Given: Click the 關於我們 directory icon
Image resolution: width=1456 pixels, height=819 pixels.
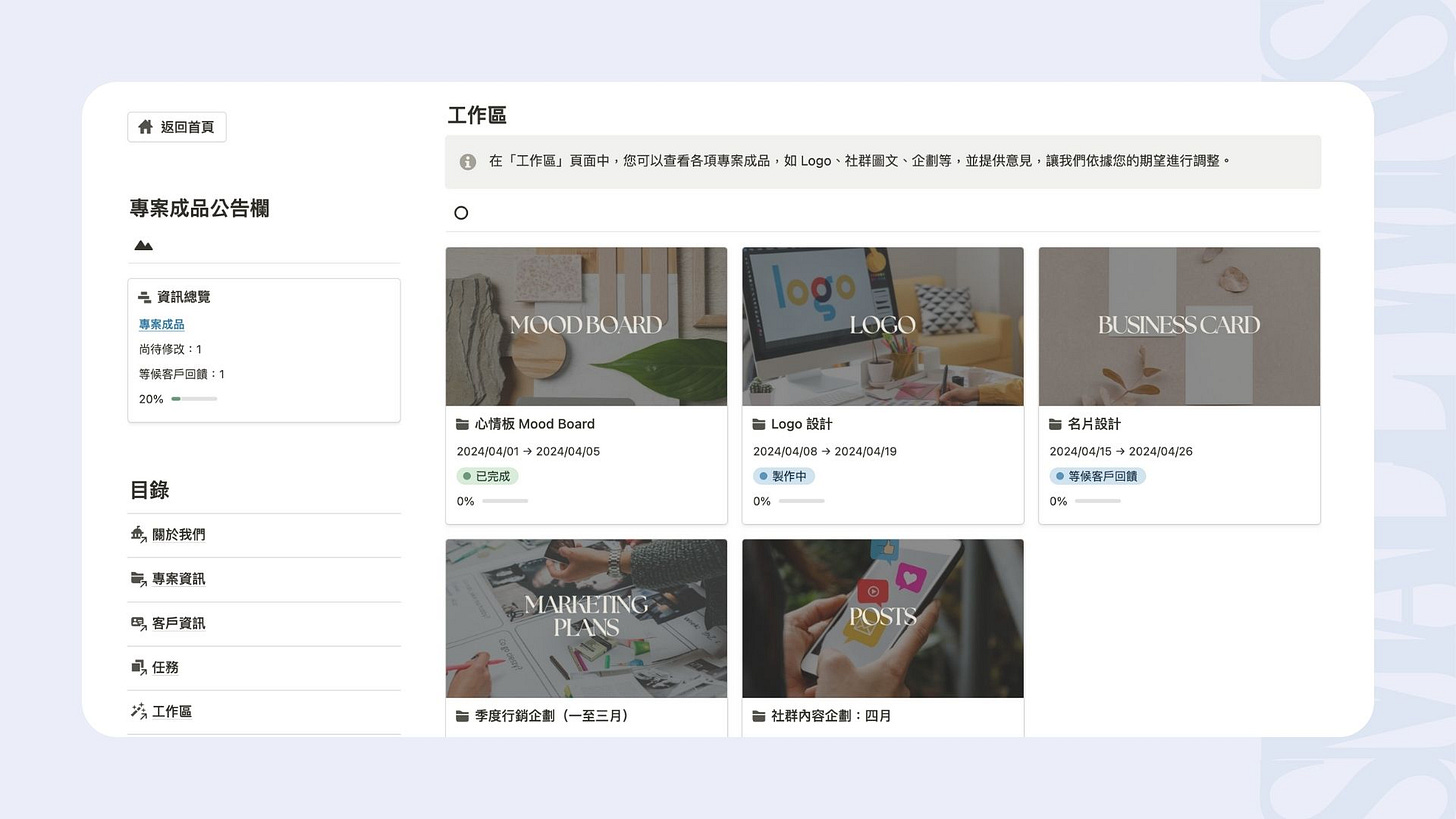Looking at the screenshot, I should [138, 534].
